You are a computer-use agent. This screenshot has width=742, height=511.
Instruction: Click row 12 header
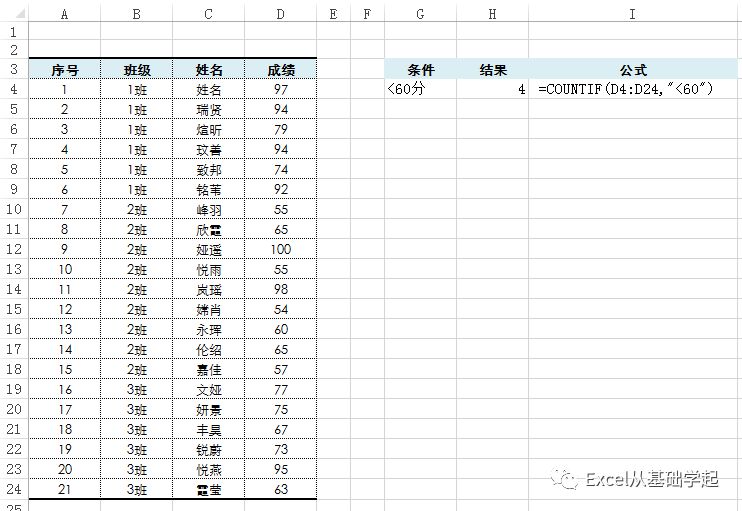pyautogui.click(x=14, y=249)
